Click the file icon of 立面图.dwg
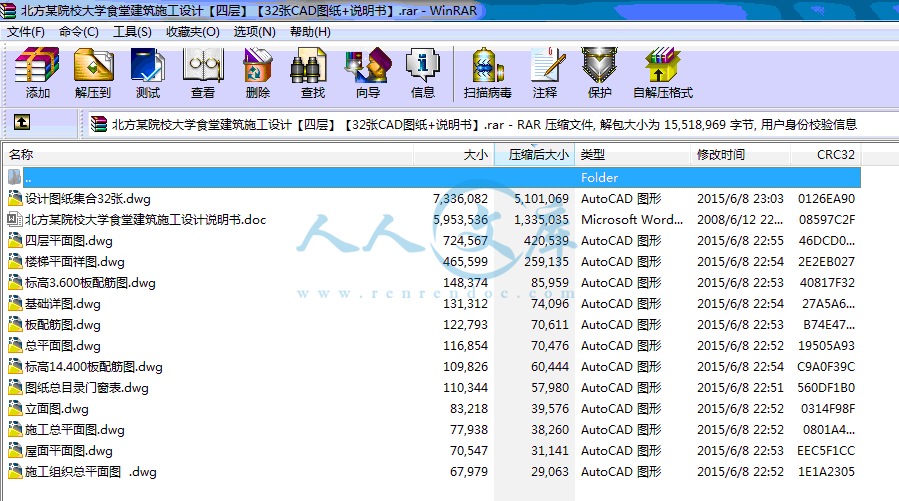The height and width of the screenshot is (501, 899). click(x=15, y=409)
